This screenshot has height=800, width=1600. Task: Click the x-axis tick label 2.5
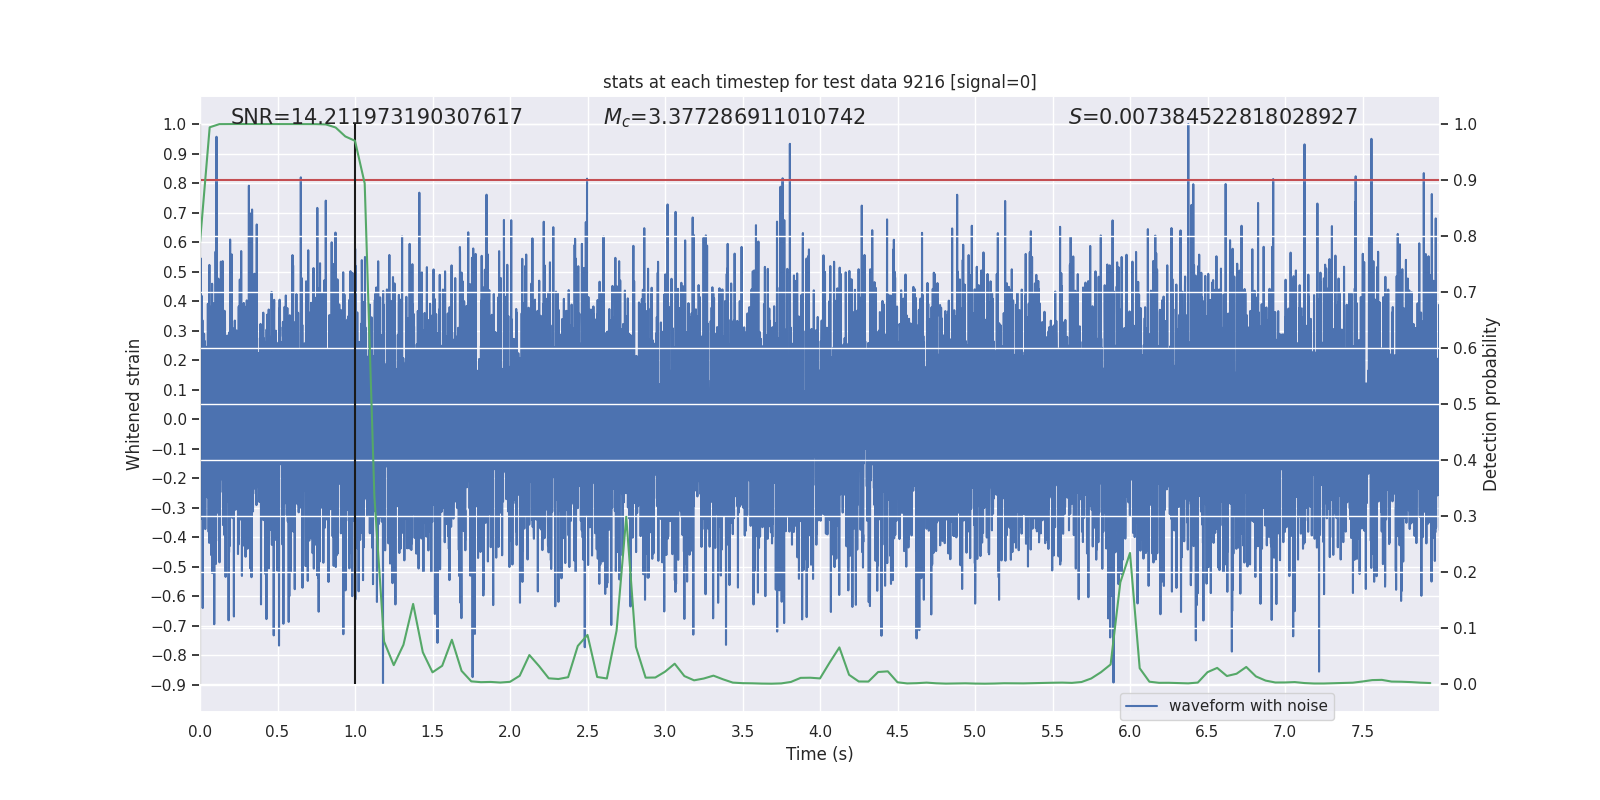[x=587, y=732]
